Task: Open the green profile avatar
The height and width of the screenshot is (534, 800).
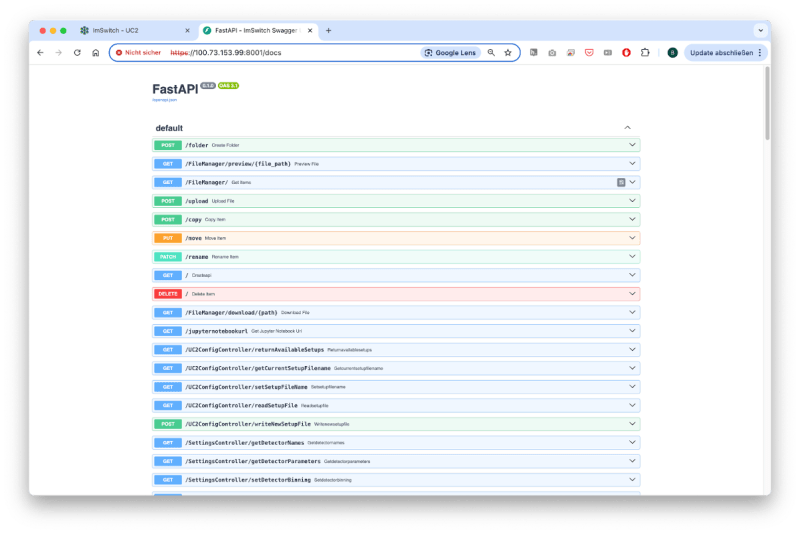Action: click(672, 53)
